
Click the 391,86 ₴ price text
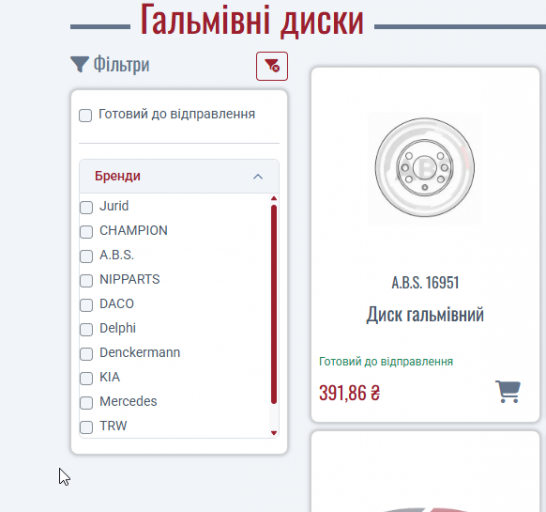pyautogui.click(x=349, y=393)
